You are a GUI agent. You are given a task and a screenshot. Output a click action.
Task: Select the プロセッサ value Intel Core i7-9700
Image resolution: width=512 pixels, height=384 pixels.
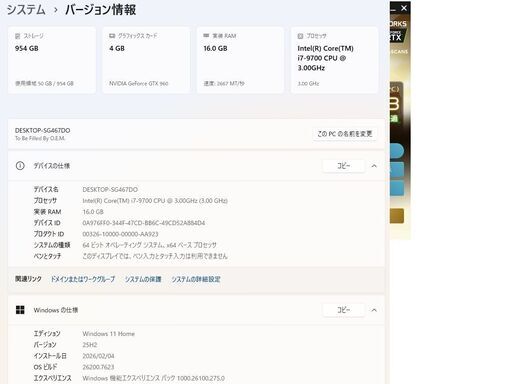point(155,201)
